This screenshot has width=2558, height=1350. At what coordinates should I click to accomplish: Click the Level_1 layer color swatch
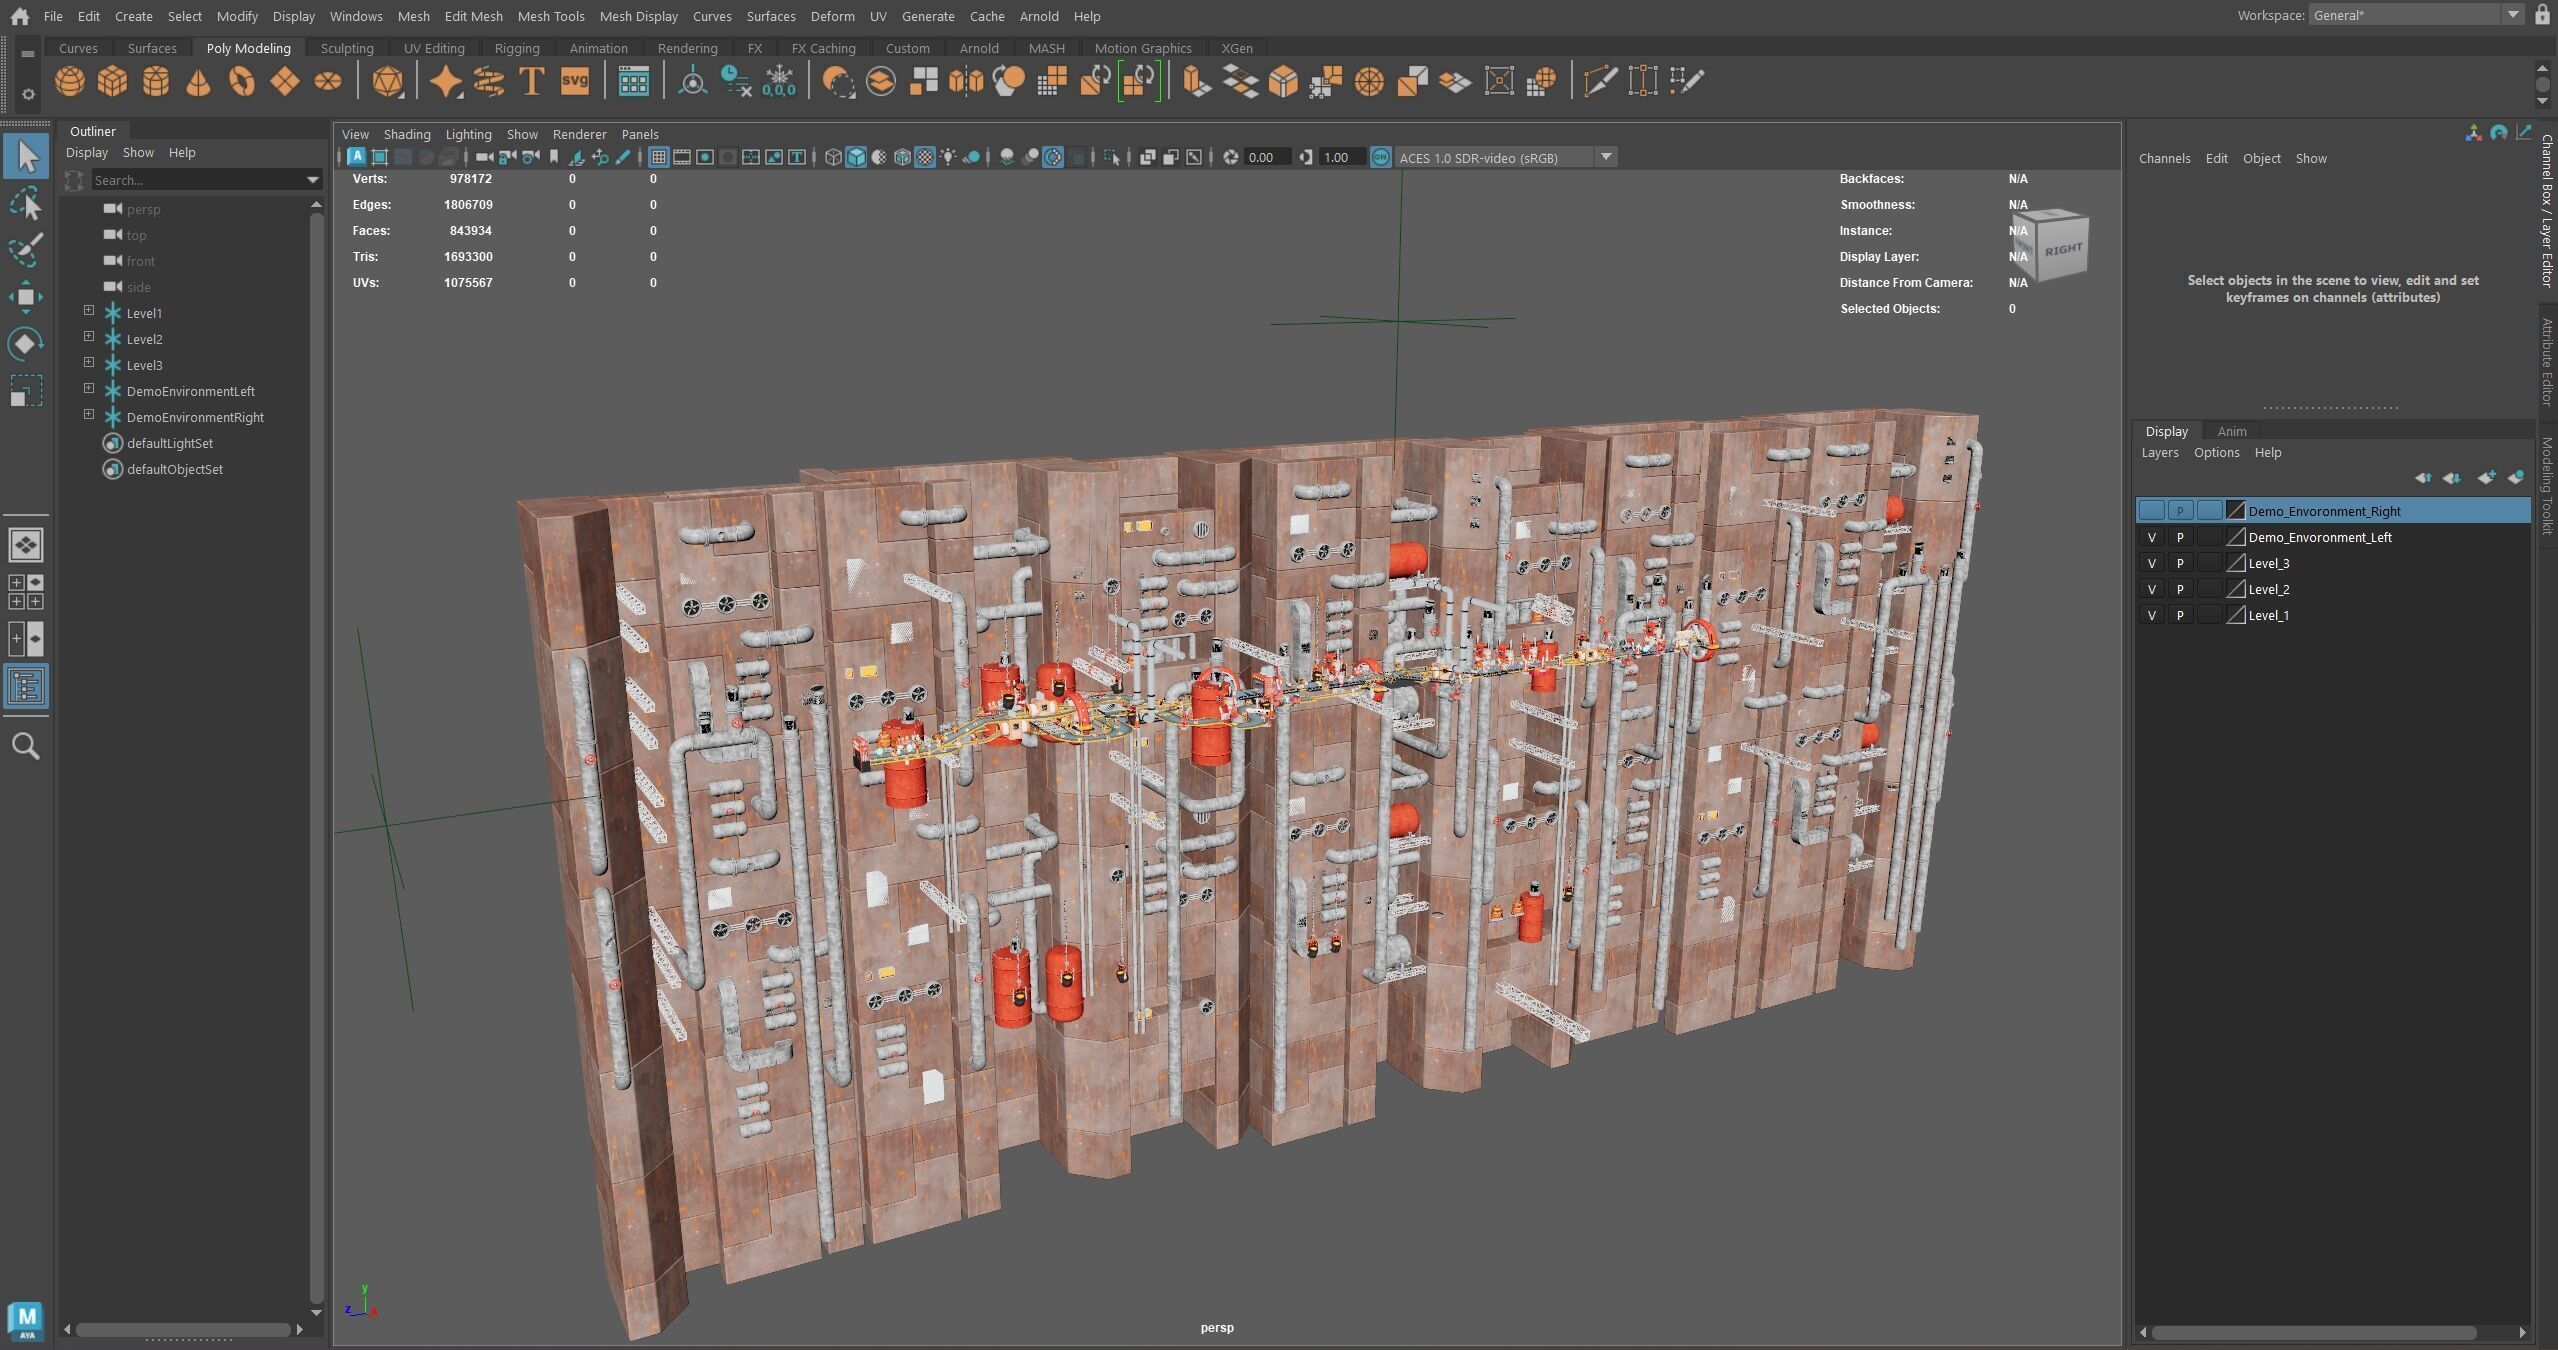click(2236, 615)
